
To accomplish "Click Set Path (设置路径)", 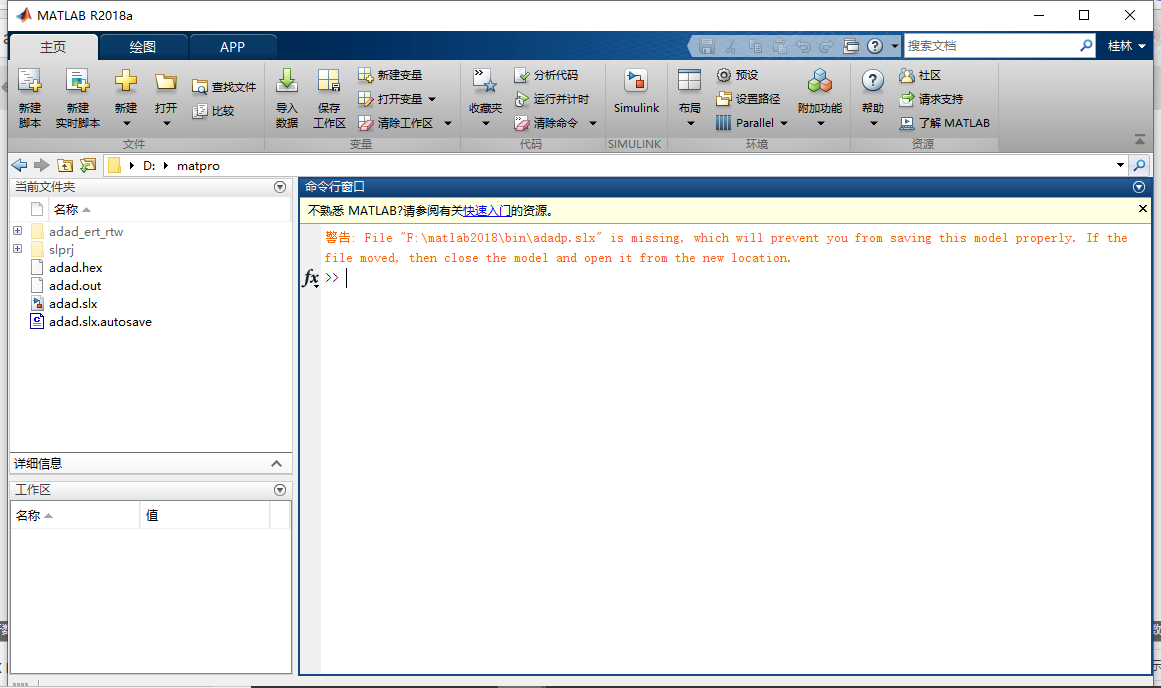I will pos(749,98).
